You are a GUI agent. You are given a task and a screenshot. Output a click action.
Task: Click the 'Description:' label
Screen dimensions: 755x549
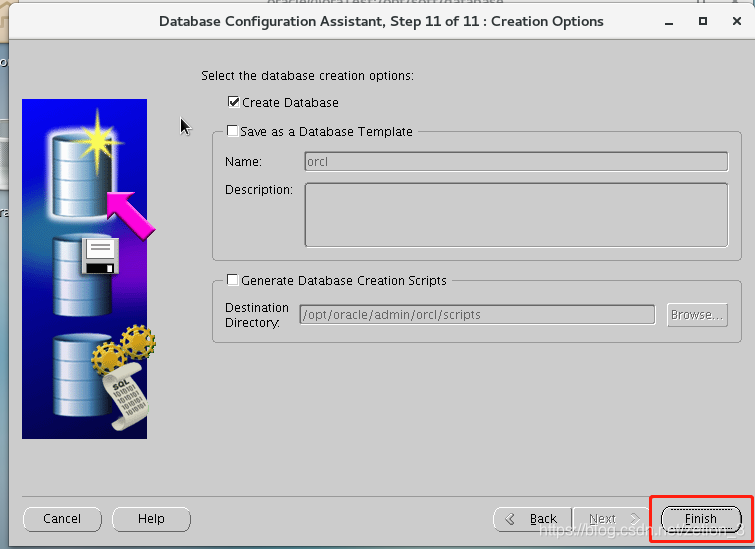point(259,190)
